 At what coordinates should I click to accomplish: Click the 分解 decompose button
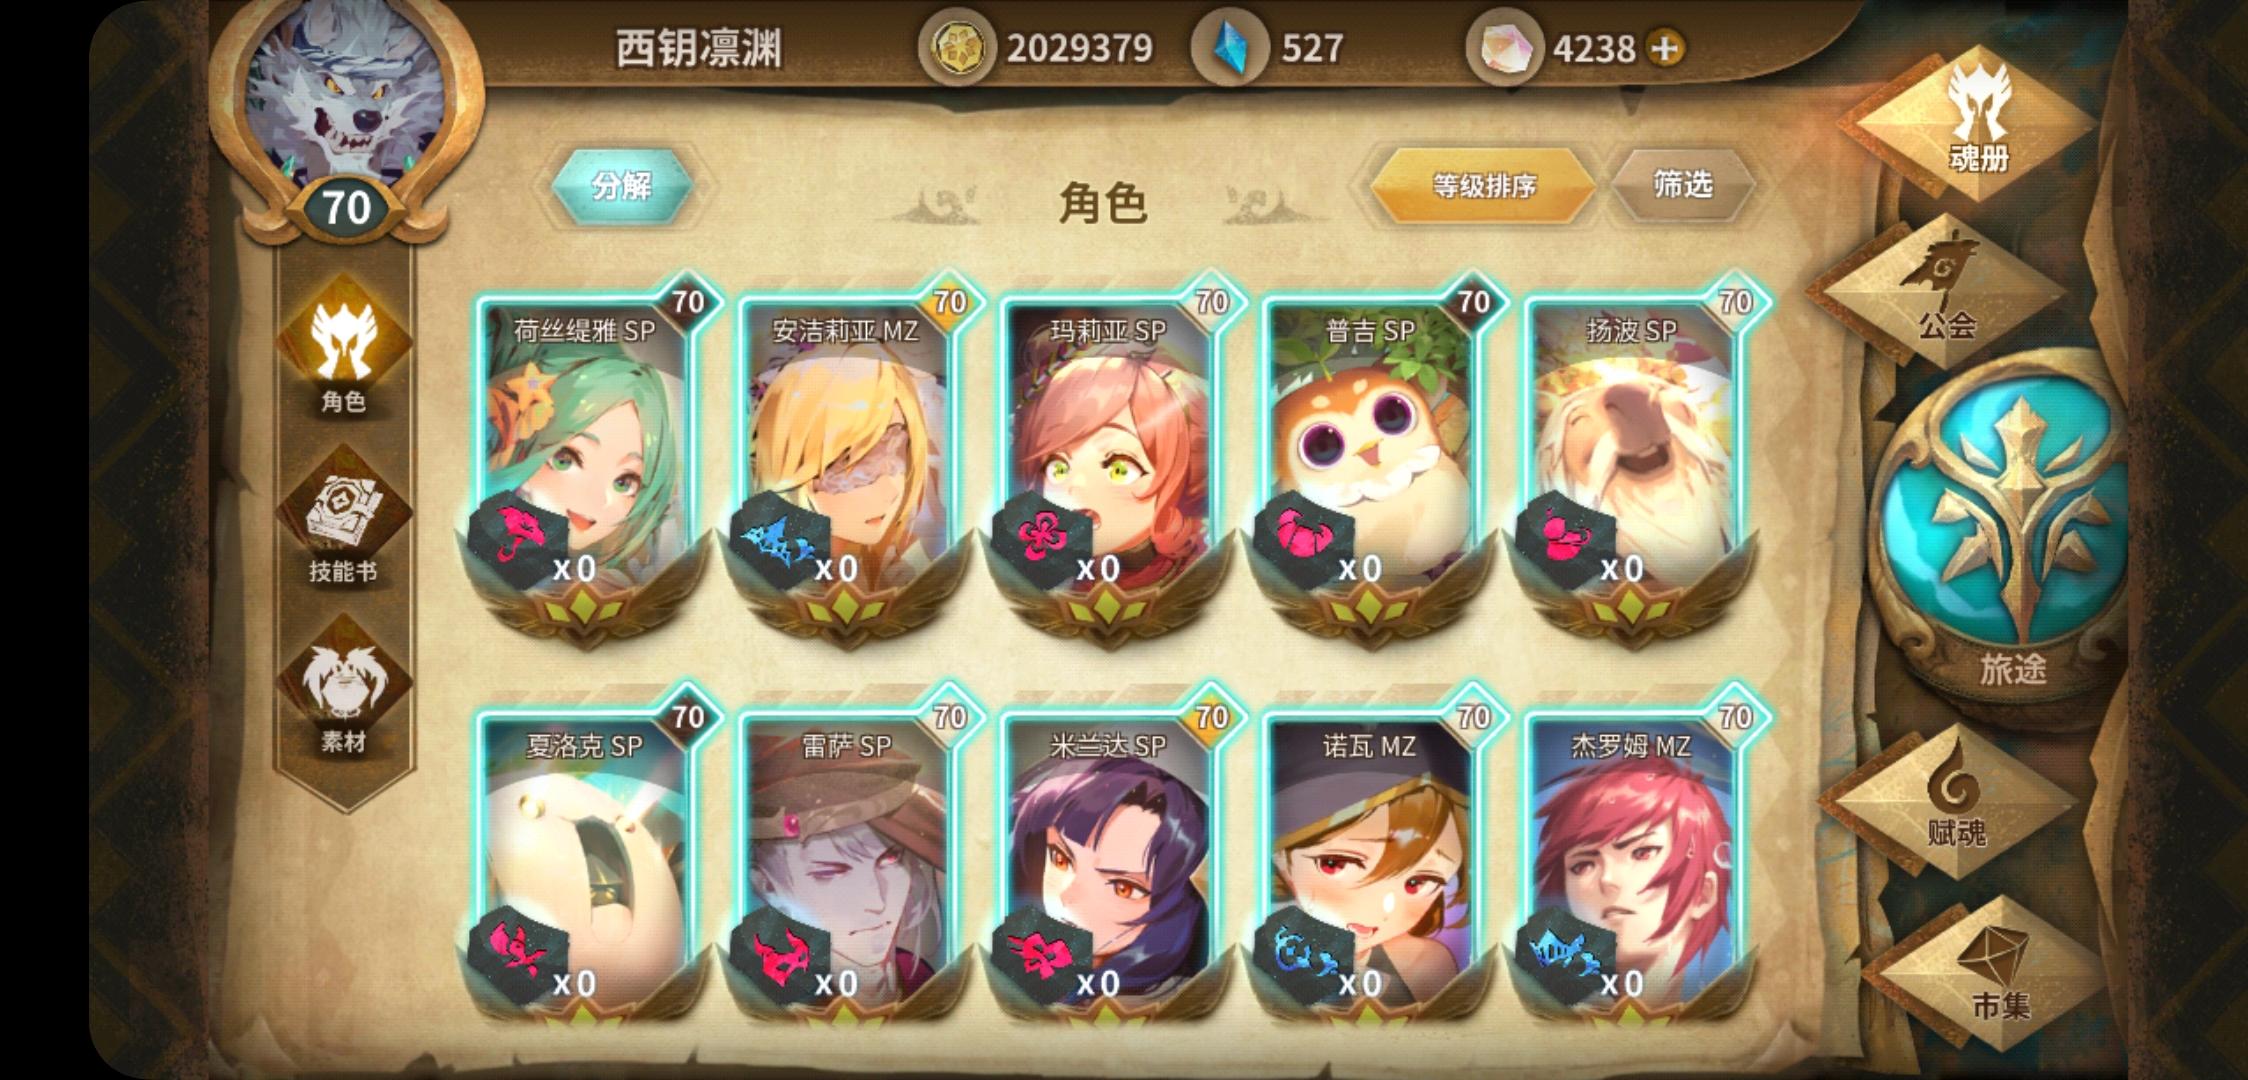[x=622, y=185]
